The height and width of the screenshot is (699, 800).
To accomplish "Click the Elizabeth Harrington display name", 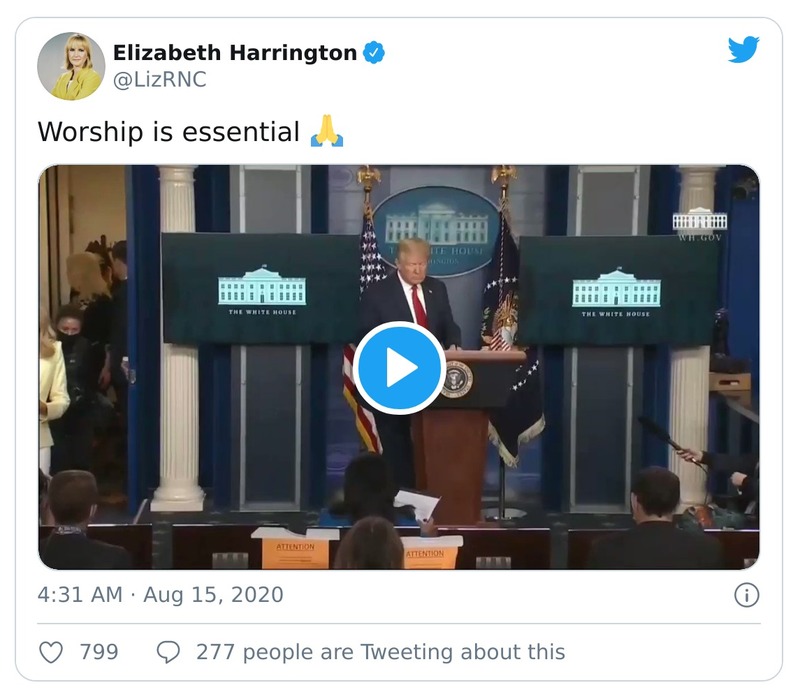I will [x=235, y=53].
